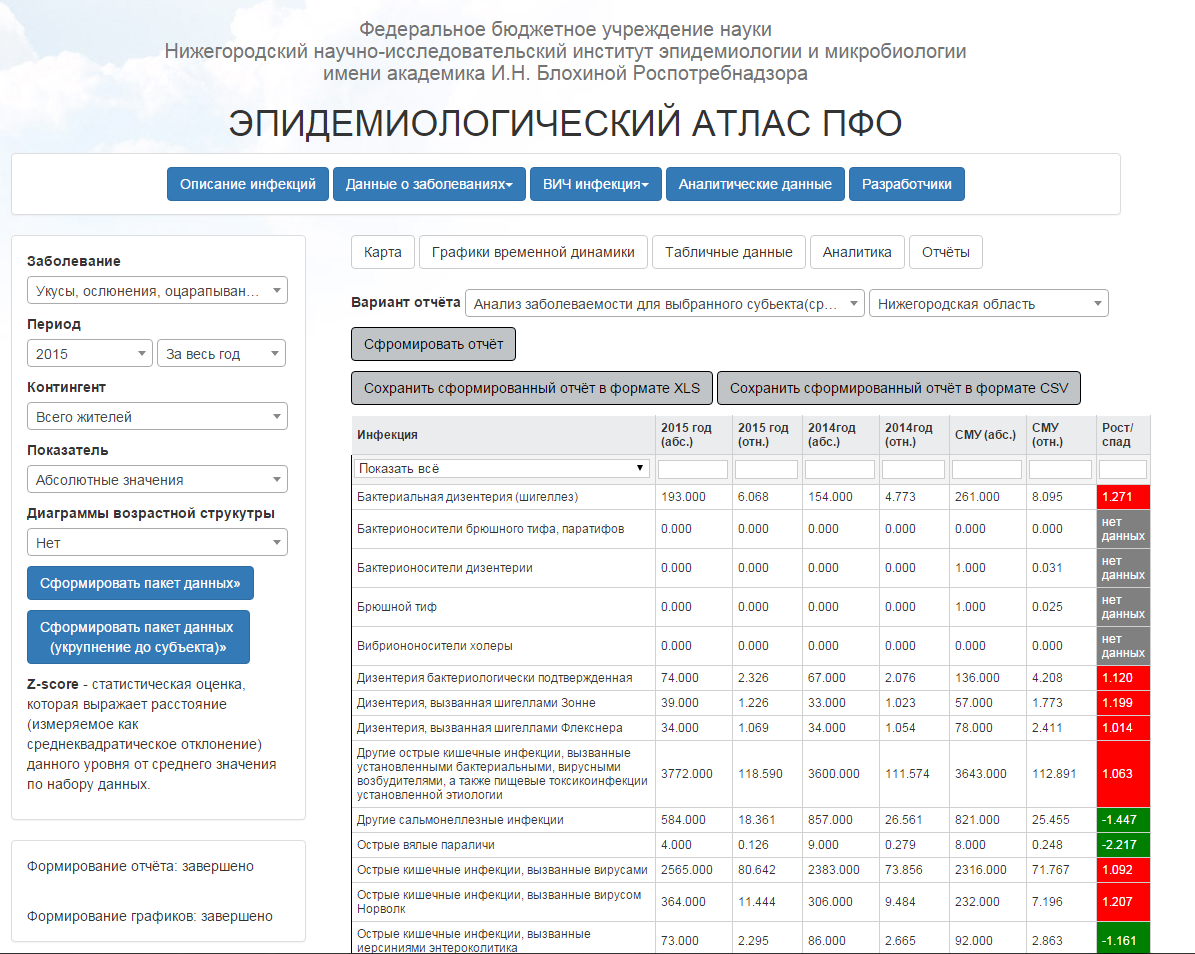Select the Брюшной тиф row
This screenshot has width=1195, height=954.
click(751, 607)
